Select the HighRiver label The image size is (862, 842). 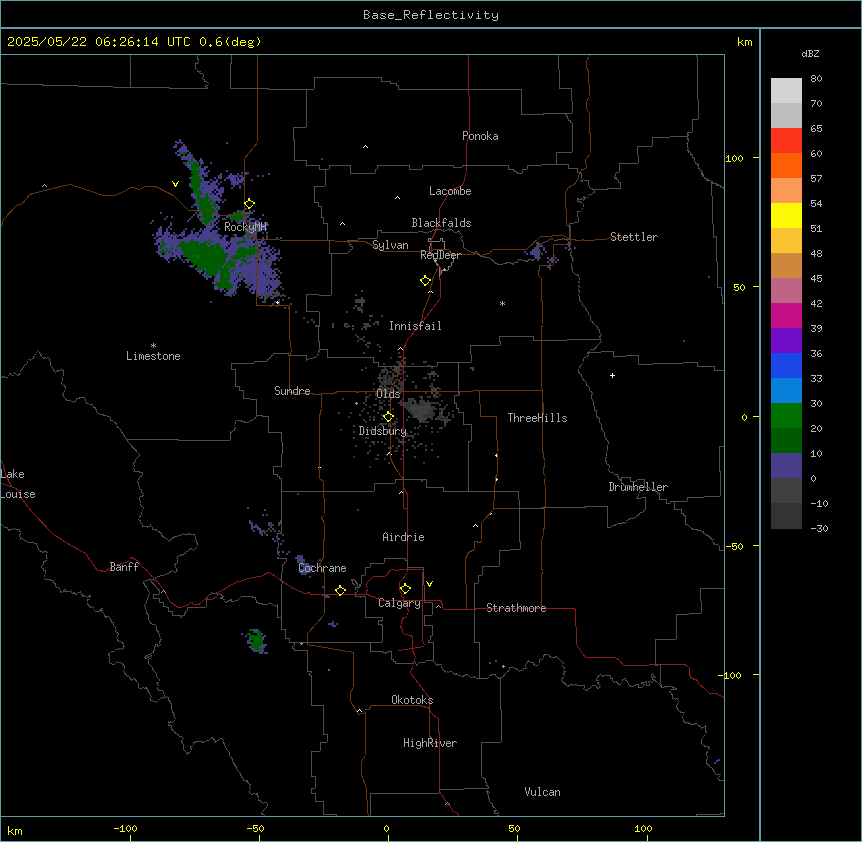coord(430,743)
